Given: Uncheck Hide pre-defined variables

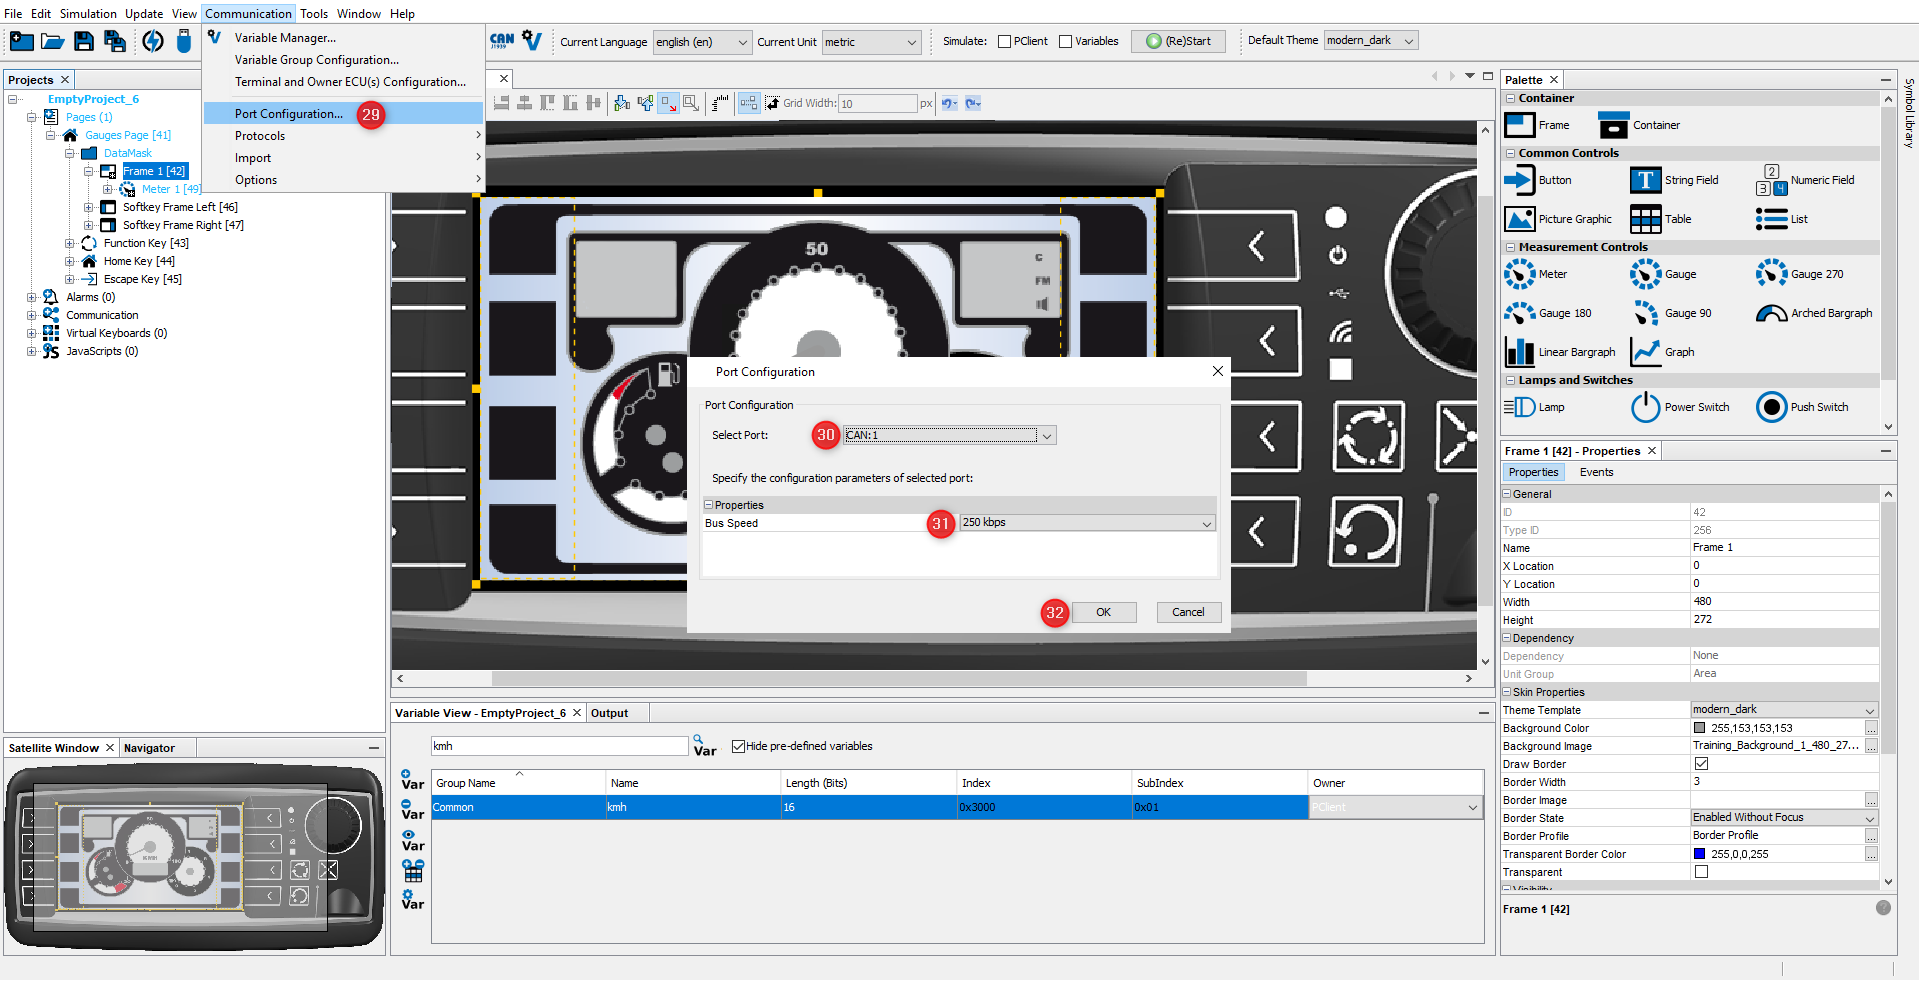Looking at the screenshot, I should (x=738, y=746).
